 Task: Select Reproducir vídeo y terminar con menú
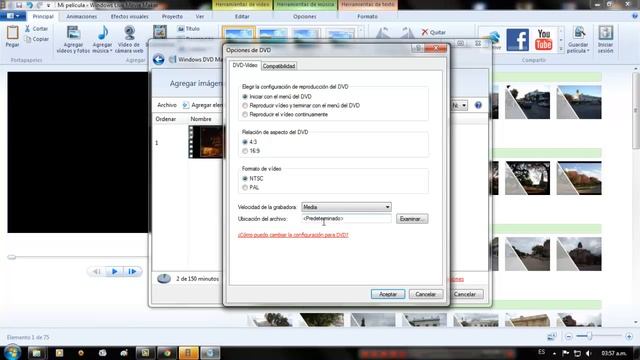(245, 106)
